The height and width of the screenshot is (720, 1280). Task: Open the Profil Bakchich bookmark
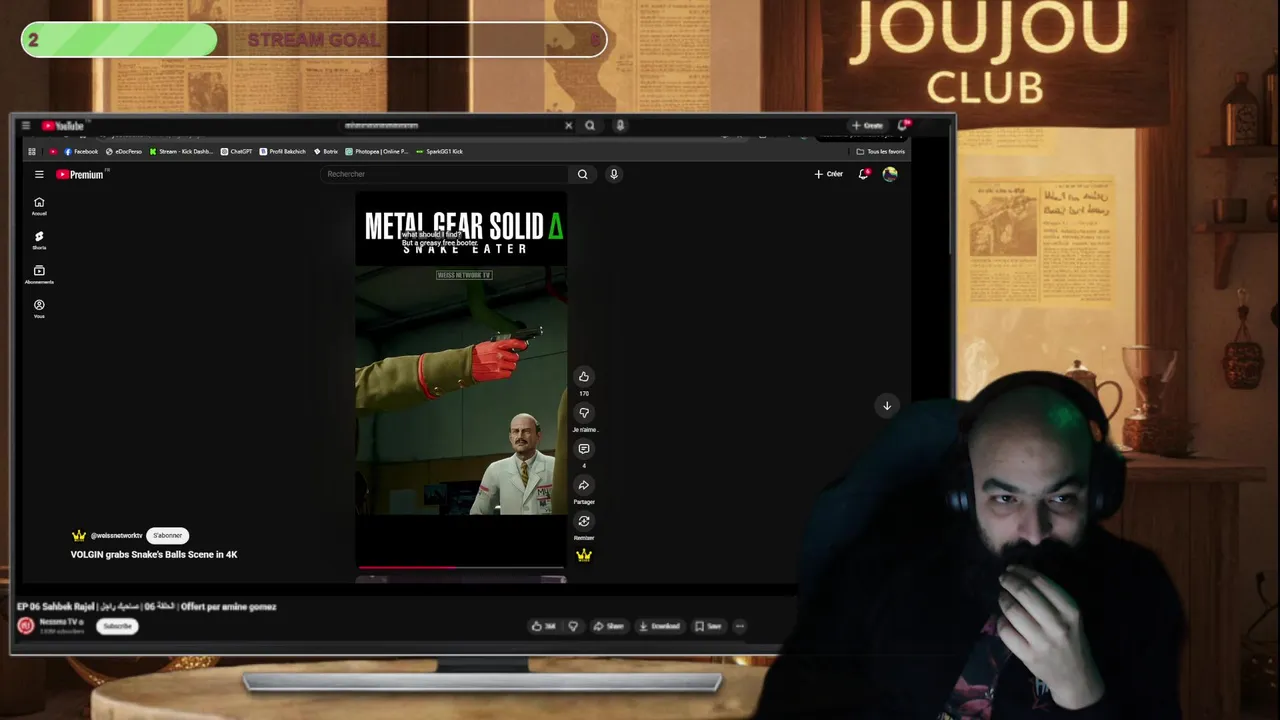[283, 152]
